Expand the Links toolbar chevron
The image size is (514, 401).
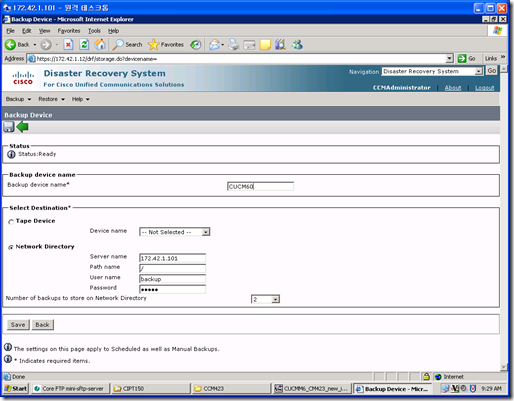point(503,57)
